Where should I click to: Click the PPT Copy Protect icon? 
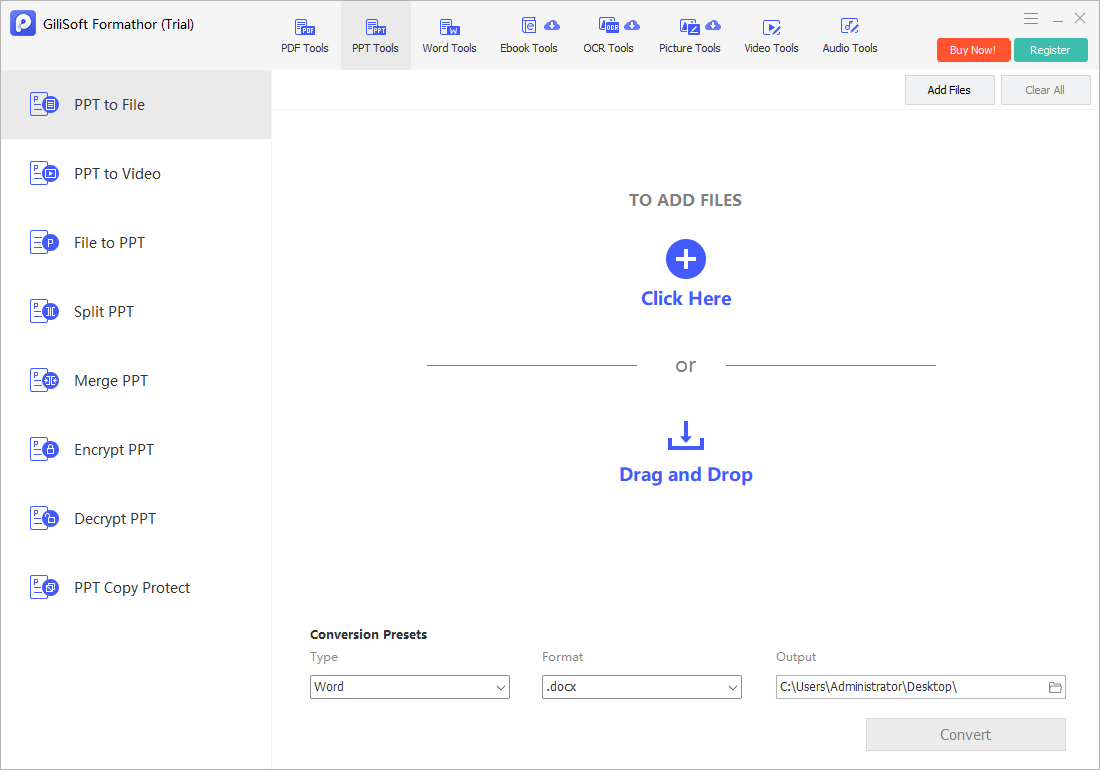pyautogui.click(x=44, y=588)
